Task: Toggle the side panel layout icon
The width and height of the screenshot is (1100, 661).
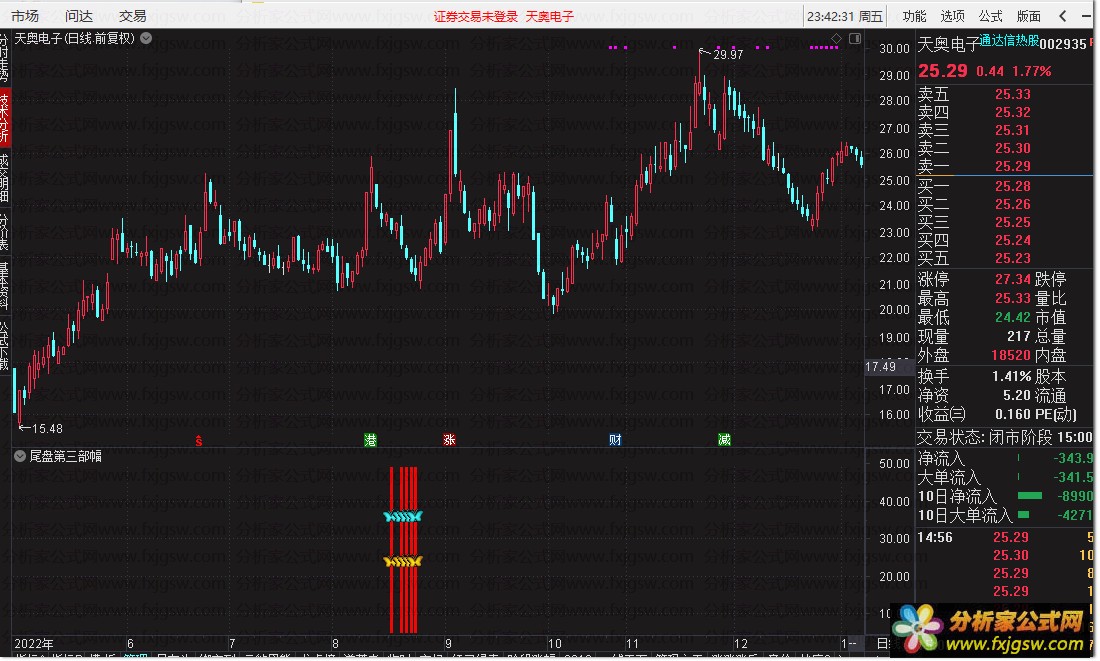Action: point(855,39)
